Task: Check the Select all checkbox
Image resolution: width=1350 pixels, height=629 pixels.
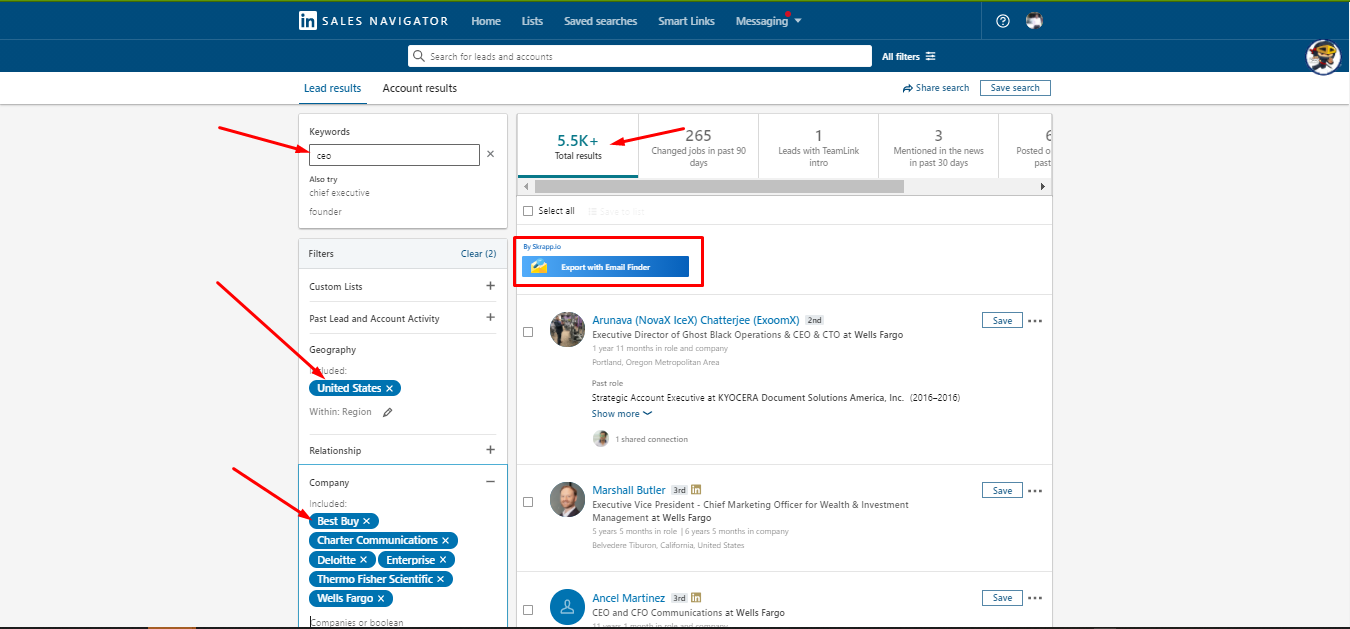Action: click(x=528, y=211)
